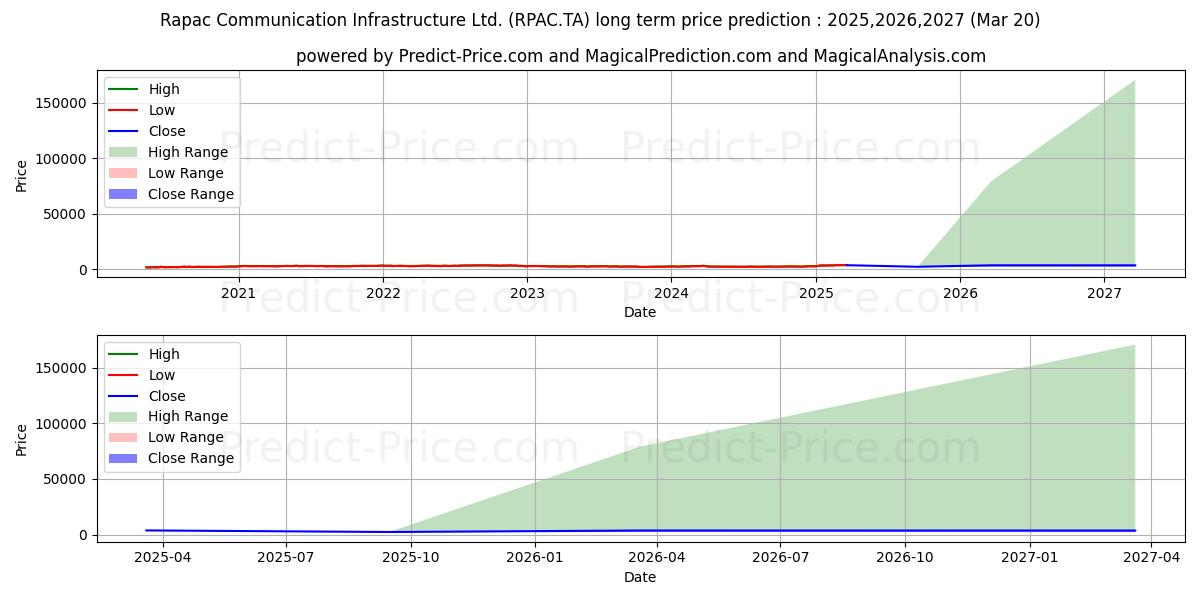Click the blue Close Range swatch, top legend
Screen dimensions: 1200x600
click(126, 194)
